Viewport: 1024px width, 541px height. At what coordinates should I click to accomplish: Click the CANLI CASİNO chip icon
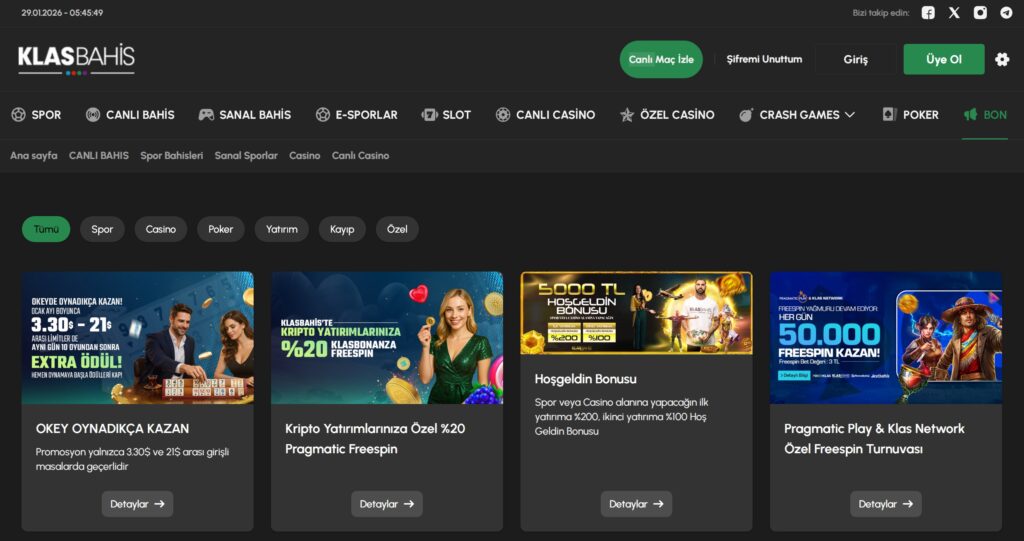(x=503, y=115)
